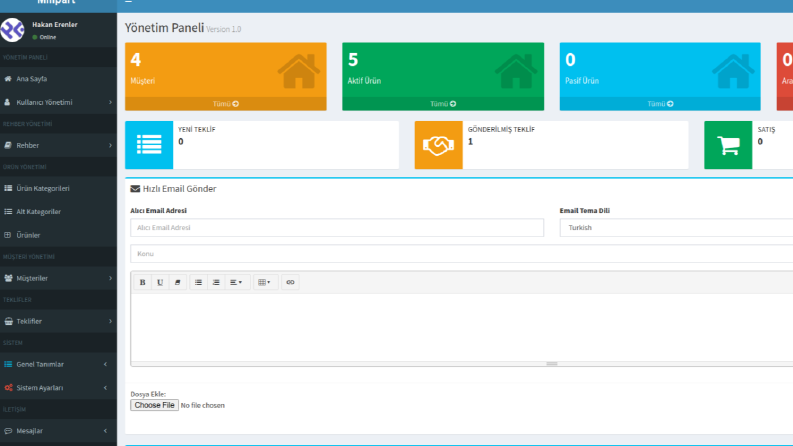The width and height of the screenshot is (793, 446).
Task: Click the Ürün Kategorileri list icon
Action: click(x=8, y=188)
